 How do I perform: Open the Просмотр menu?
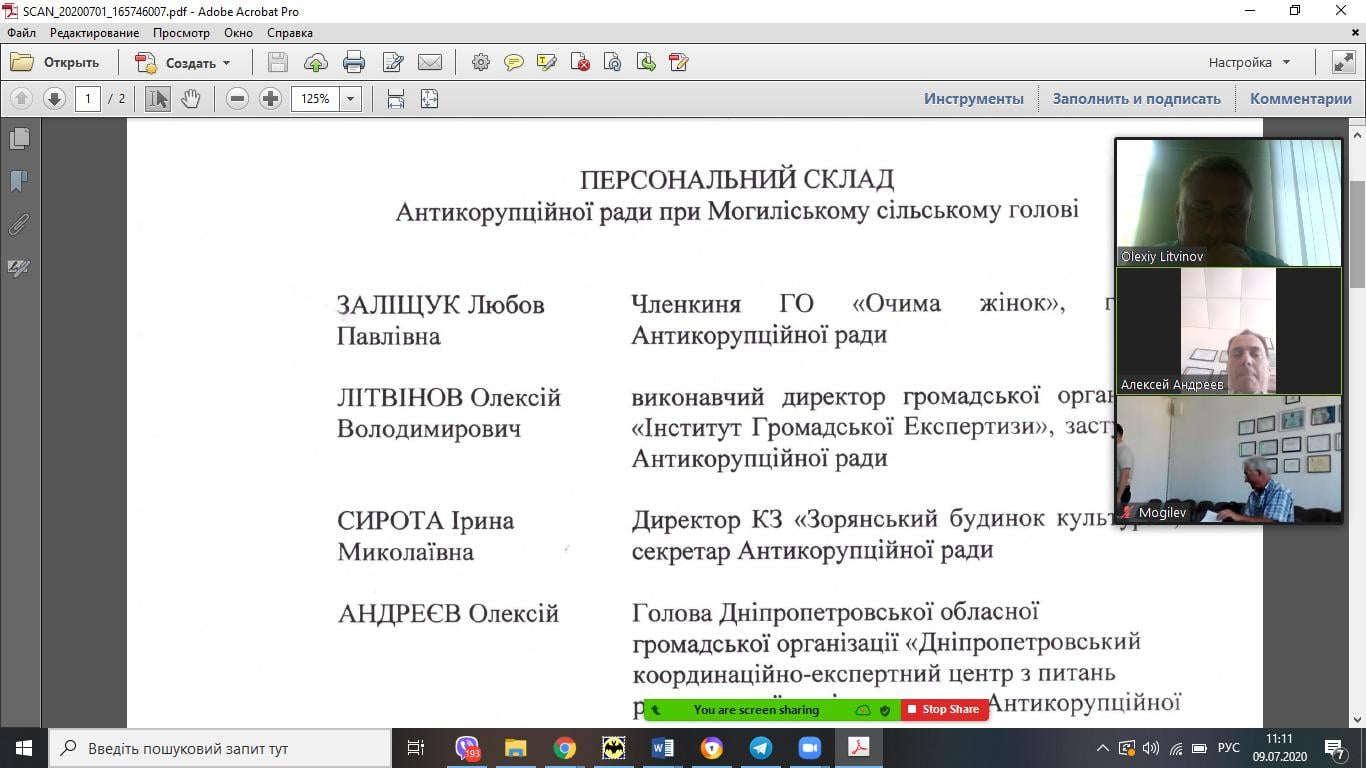(181, 33)
